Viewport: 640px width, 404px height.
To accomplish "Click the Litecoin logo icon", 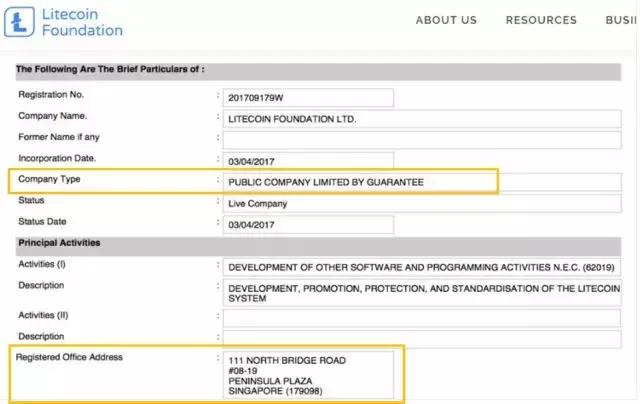I will pyautogui.click(x=22, y=22).
